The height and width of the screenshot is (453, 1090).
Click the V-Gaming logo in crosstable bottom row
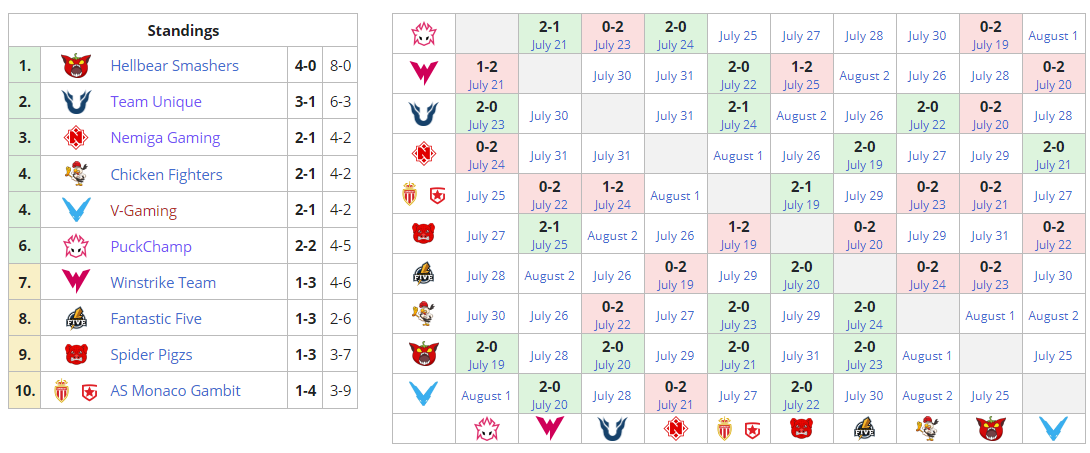[1053, 428]
